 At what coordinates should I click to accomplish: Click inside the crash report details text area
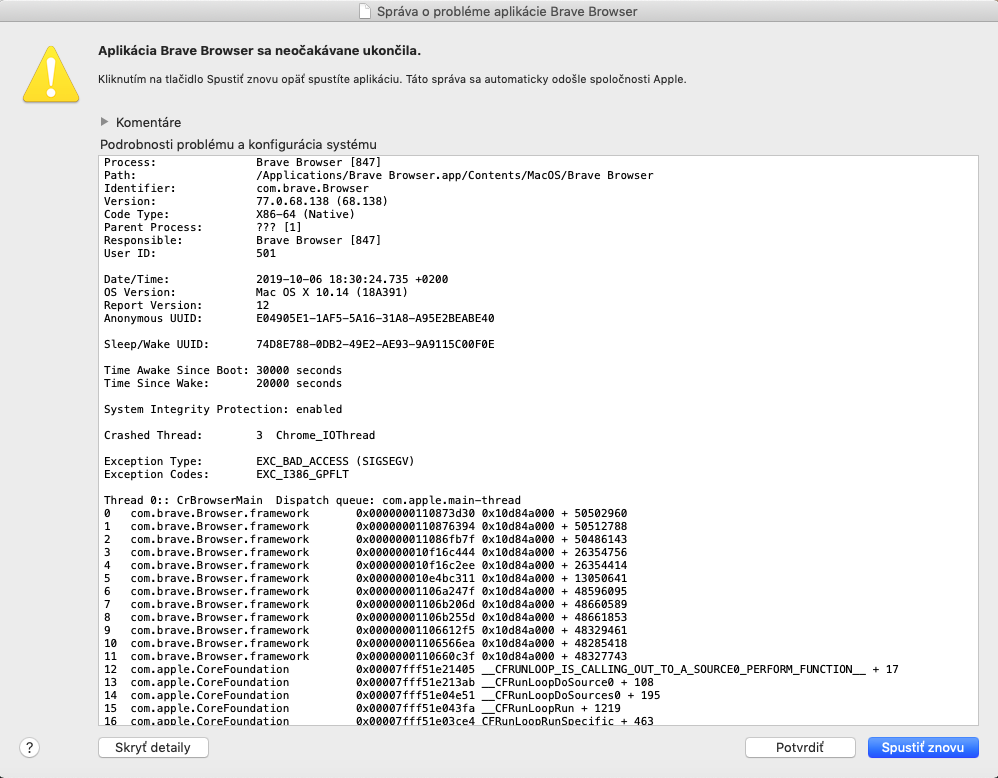click(538, 440)
